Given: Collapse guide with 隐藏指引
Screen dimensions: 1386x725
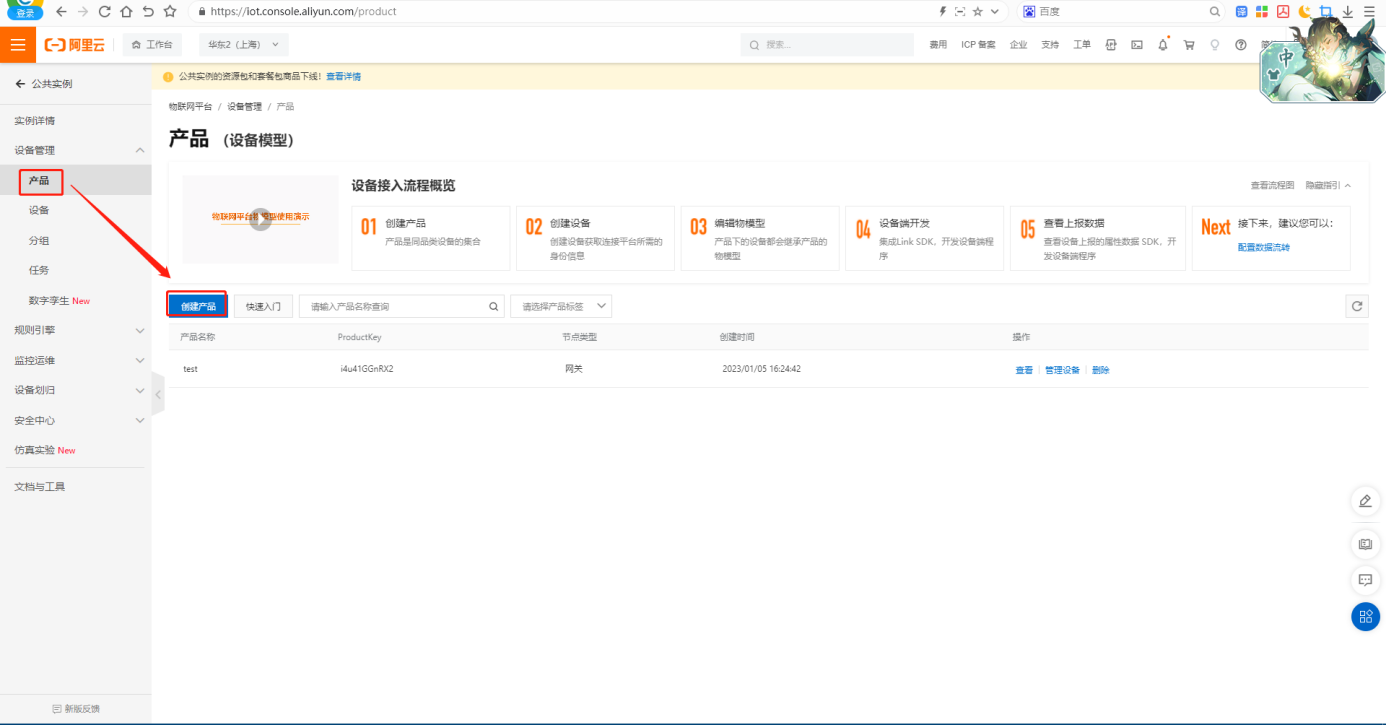Looking at the screenshot, I should click(1328, 186).
